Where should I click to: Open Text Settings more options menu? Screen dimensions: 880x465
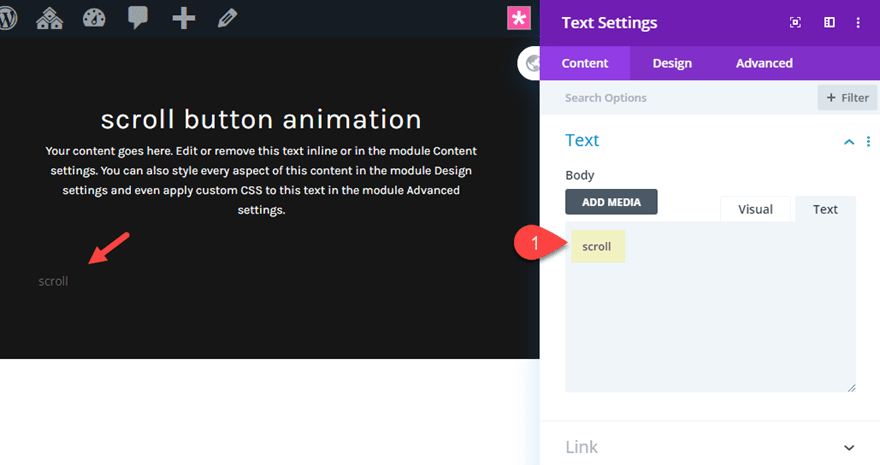click(x=858, y=22)
